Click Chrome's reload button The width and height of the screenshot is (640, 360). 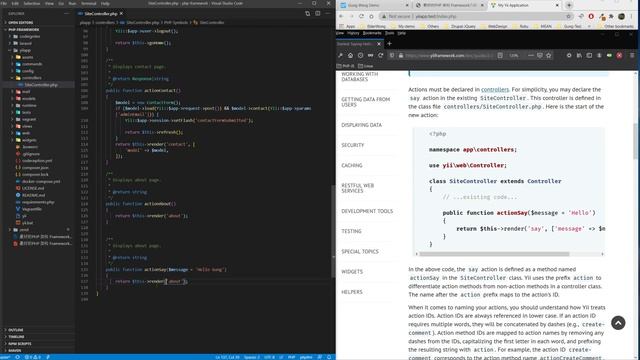click(x=361, y=16)
